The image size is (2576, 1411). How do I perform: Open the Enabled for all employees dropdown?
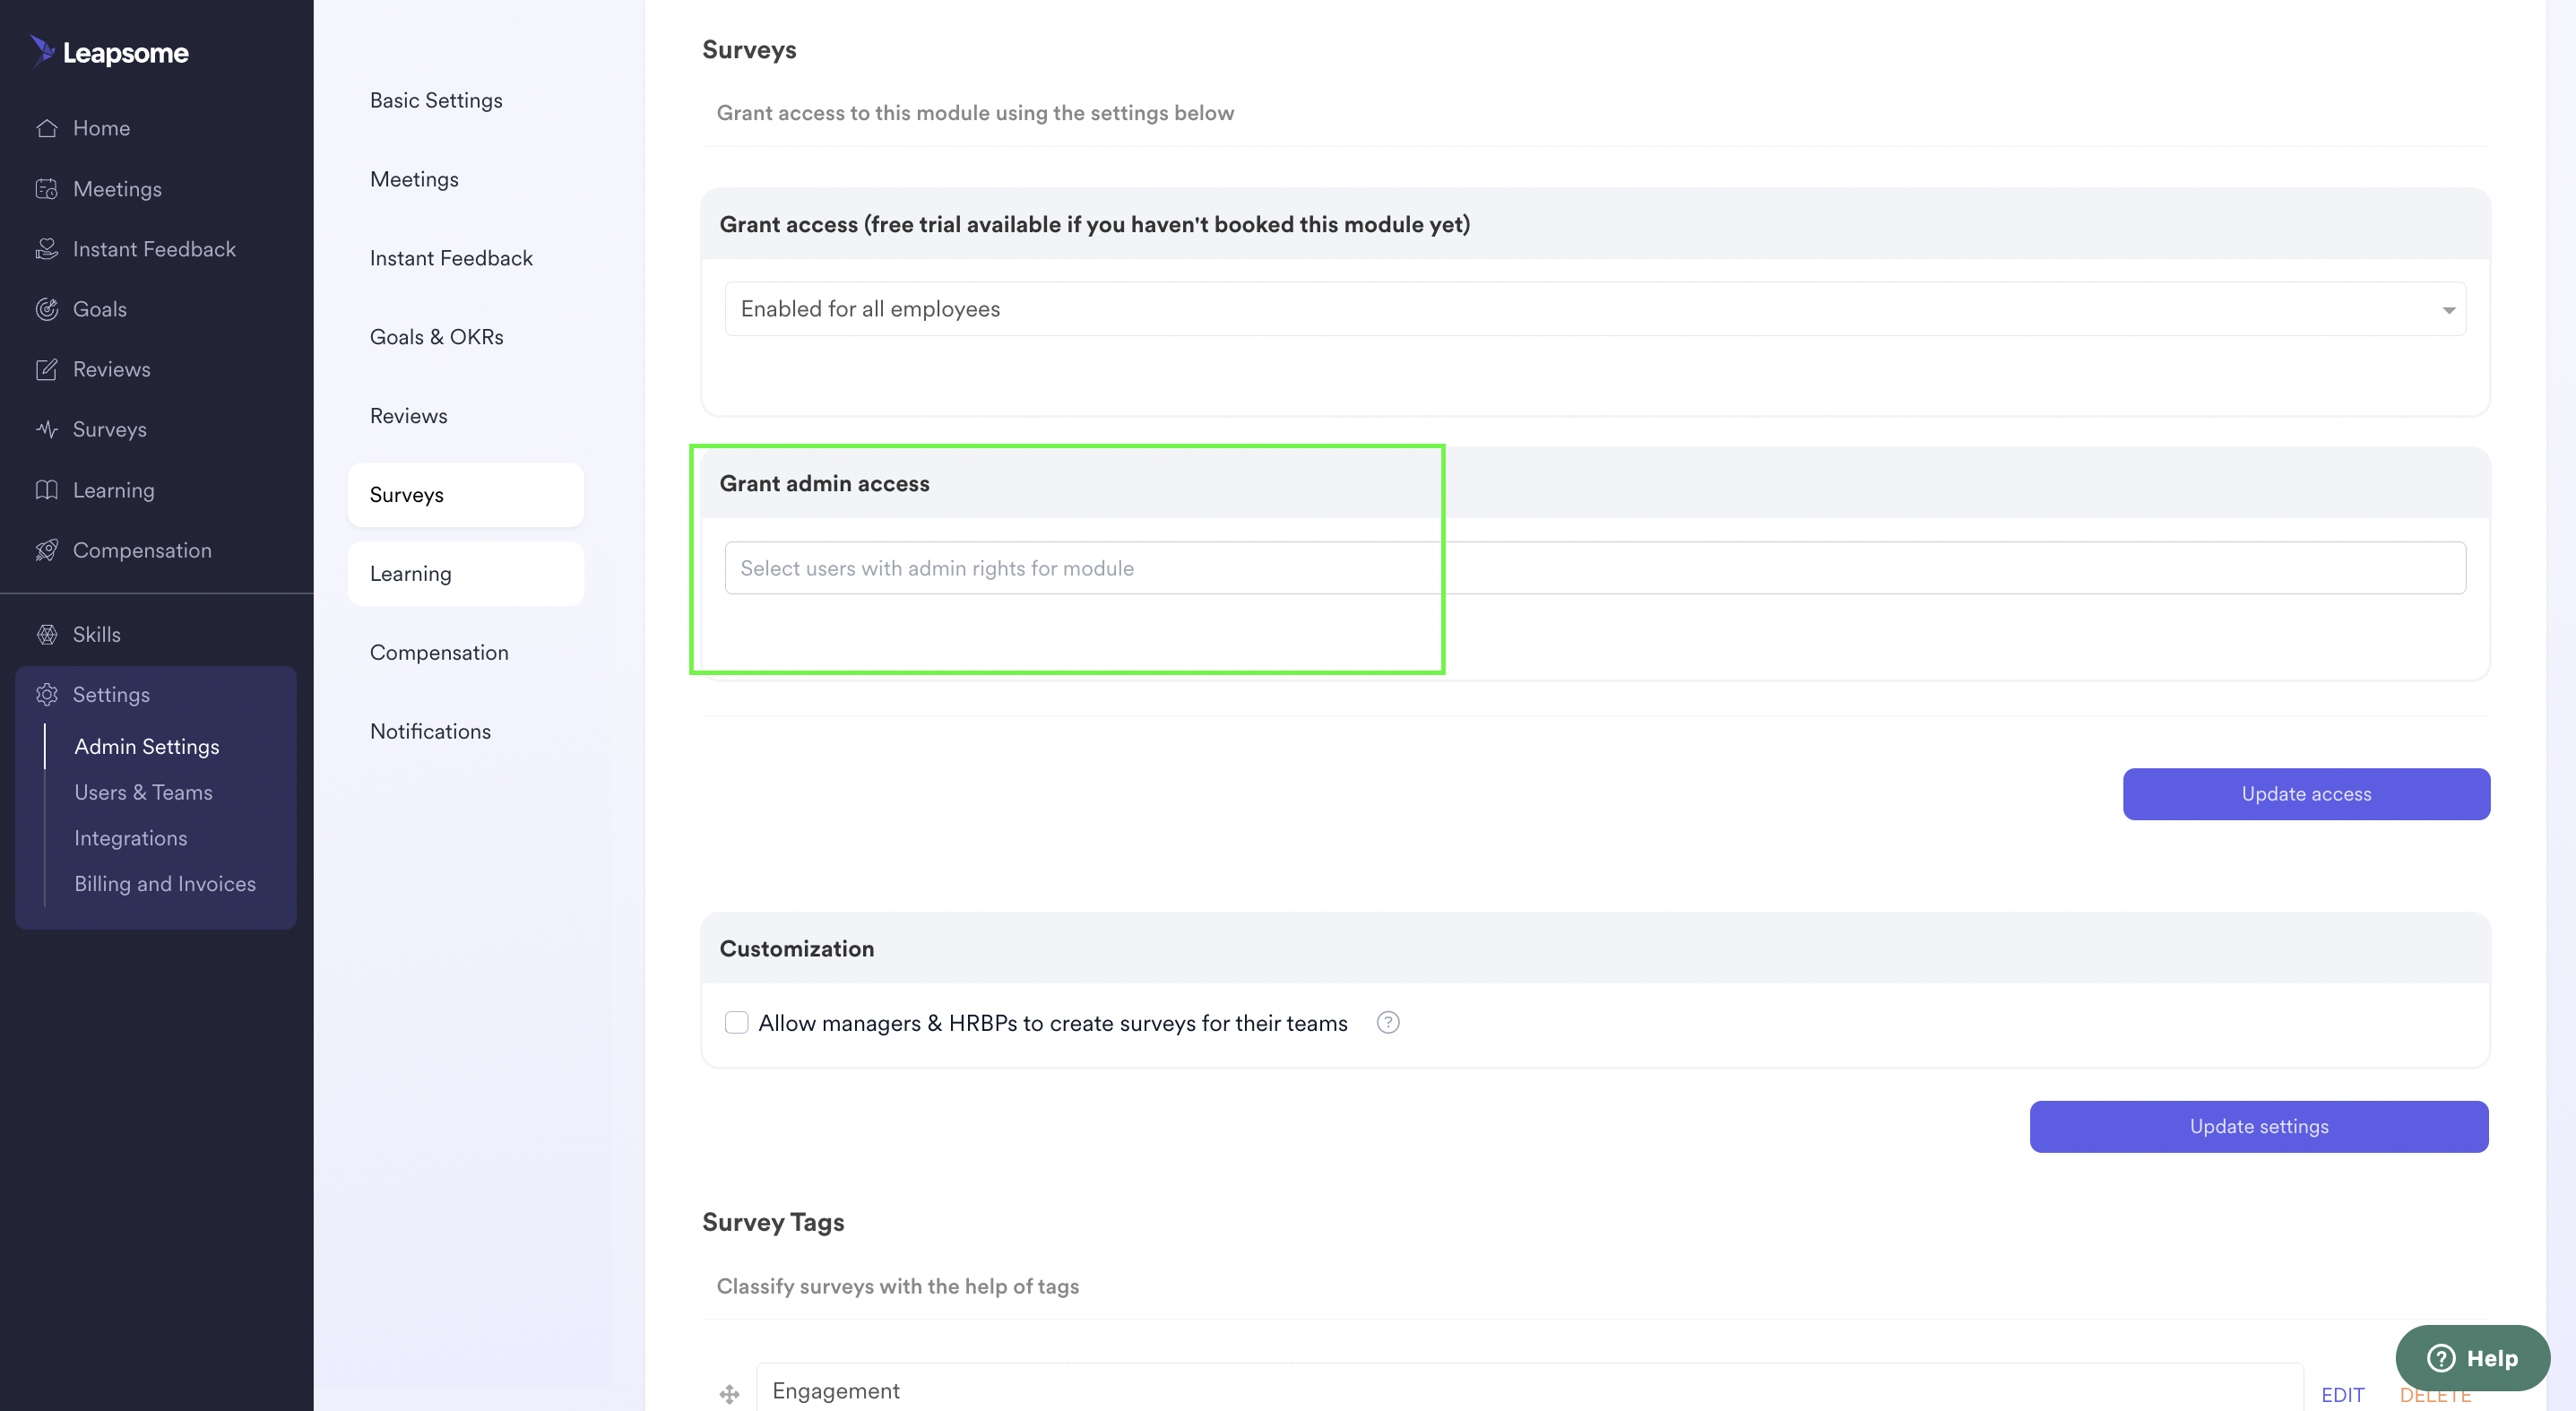(x=1595, y=309)
